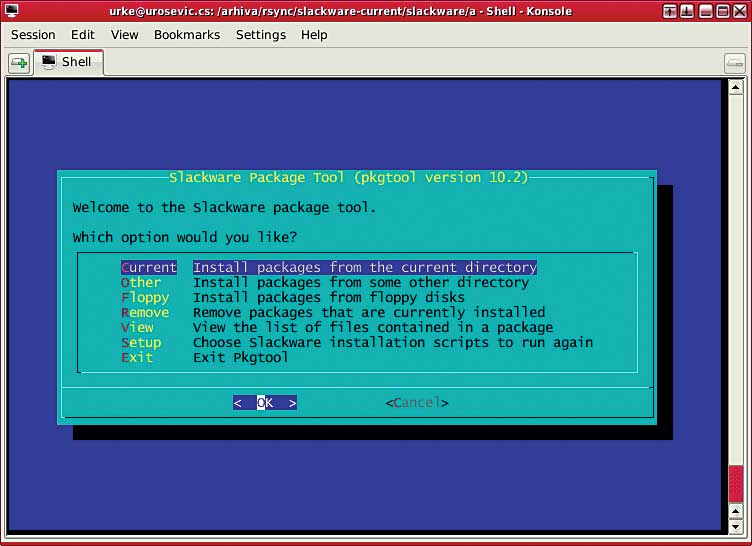Confirm with the OK button

(x=265, y=403)
